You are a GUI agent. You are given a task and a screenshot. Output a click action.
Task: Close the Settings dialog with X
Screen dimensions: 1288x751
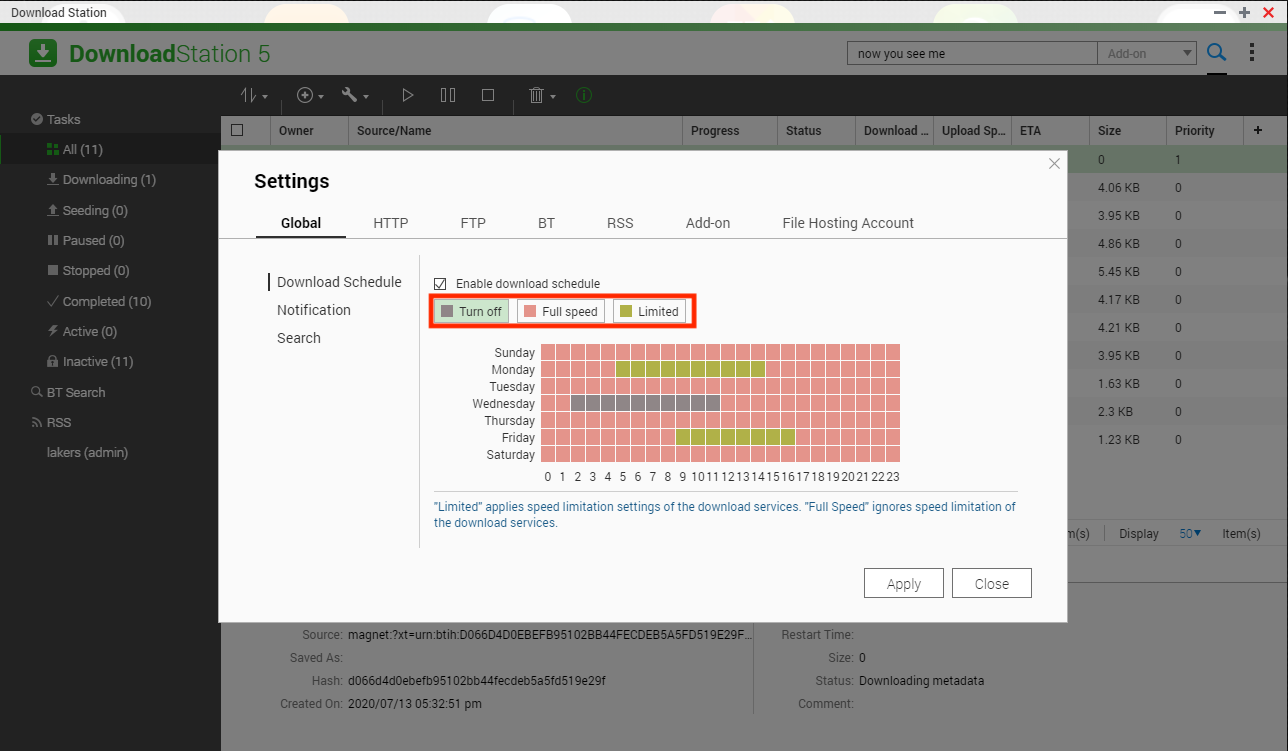1054,164
